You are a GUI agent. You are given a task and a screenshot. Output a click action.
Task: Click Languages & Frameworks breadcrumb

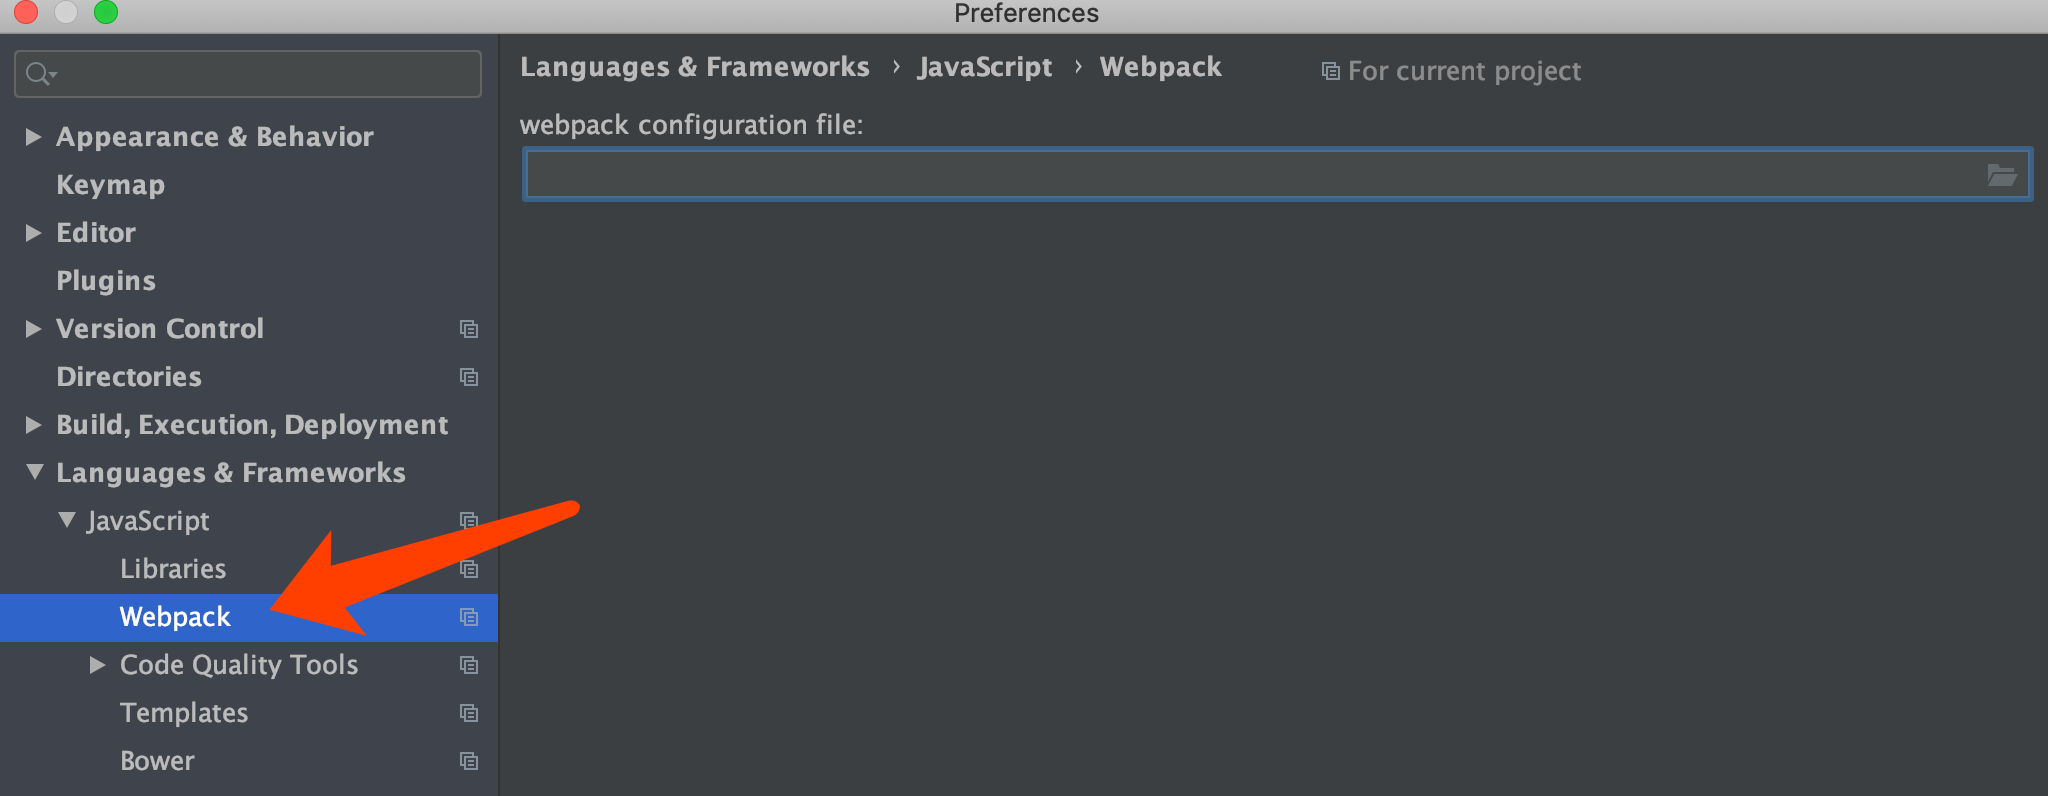(695, 67)
